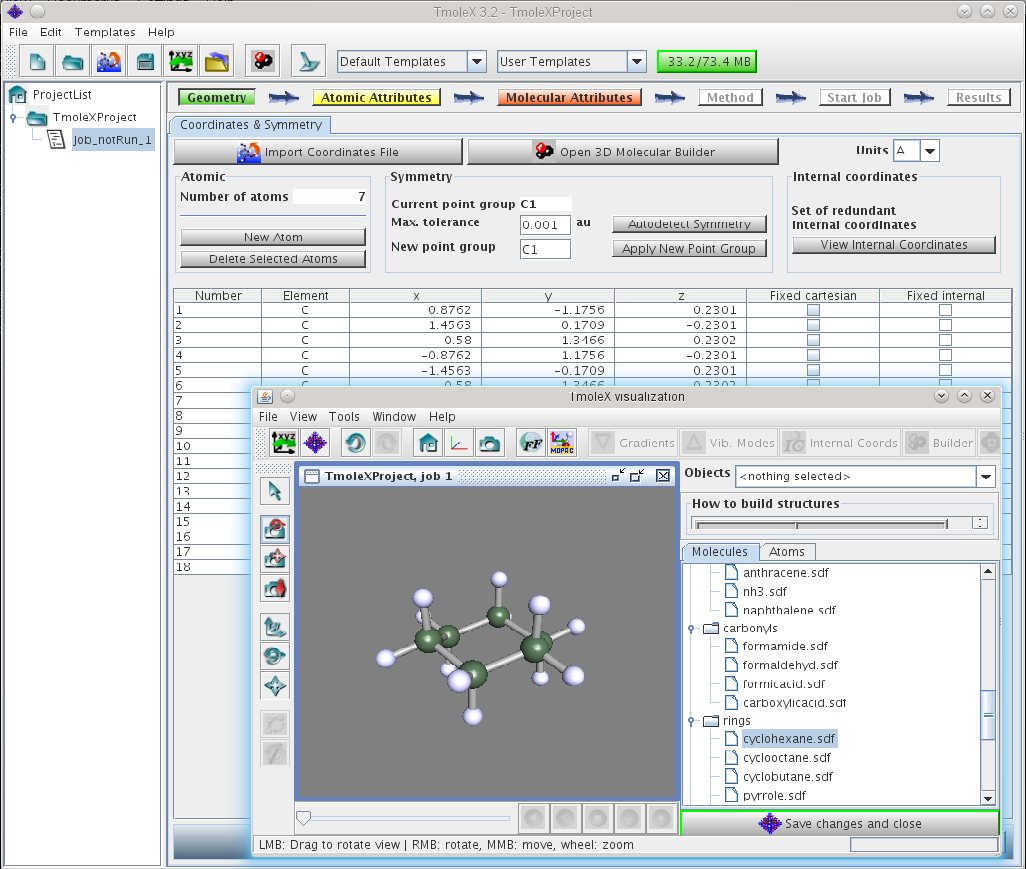
Task: Click Open 3D Molecular Builder button
Action: [623, 152]
